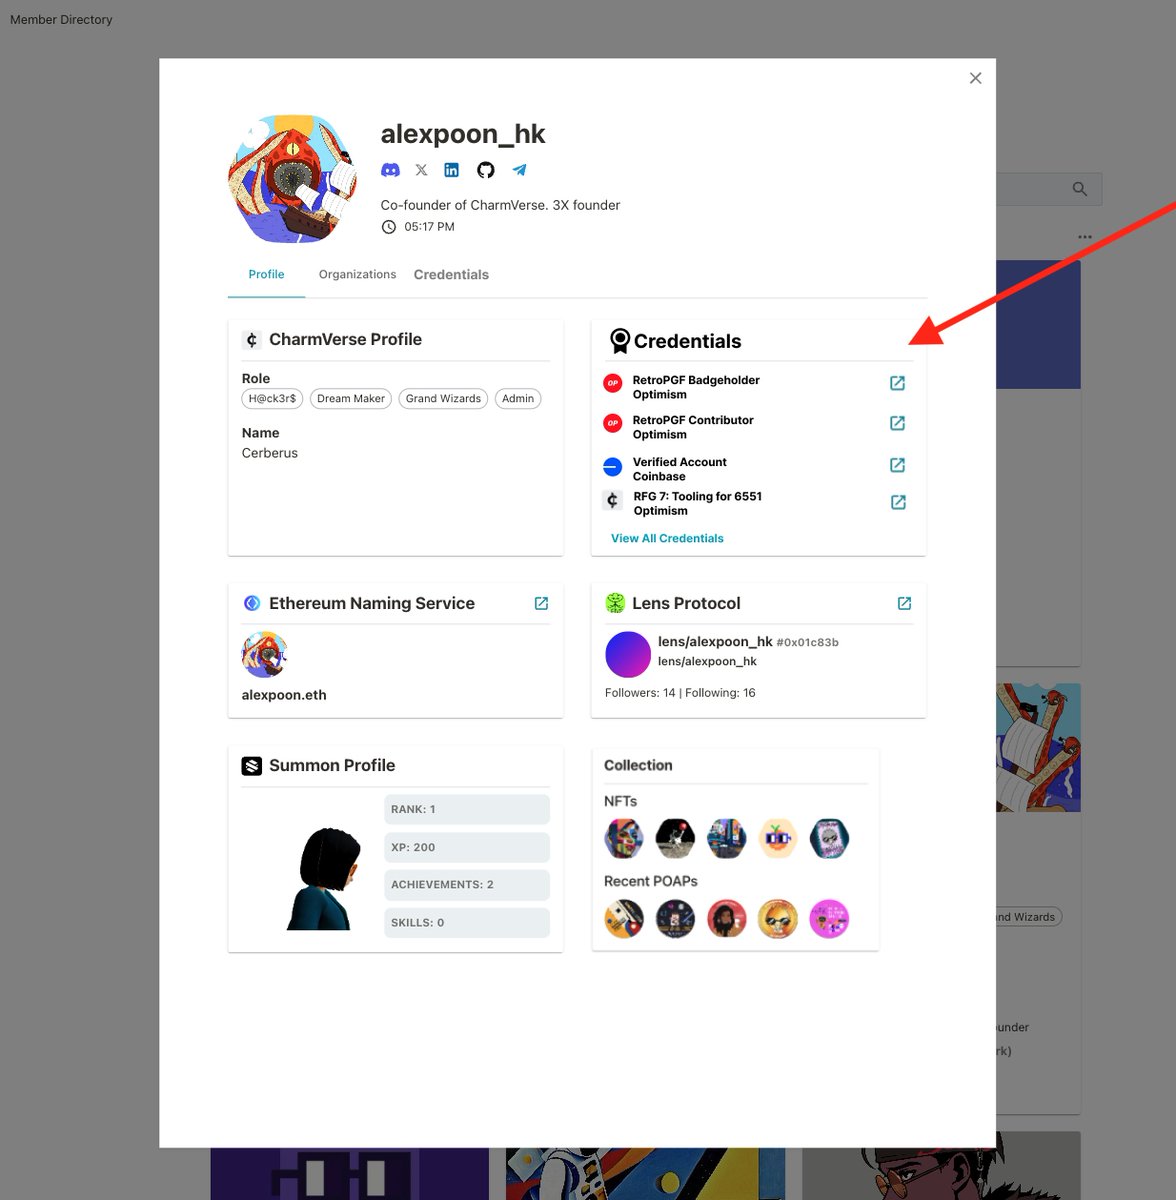Open RetroPGF Contributor external link icon

pos(897,422)
